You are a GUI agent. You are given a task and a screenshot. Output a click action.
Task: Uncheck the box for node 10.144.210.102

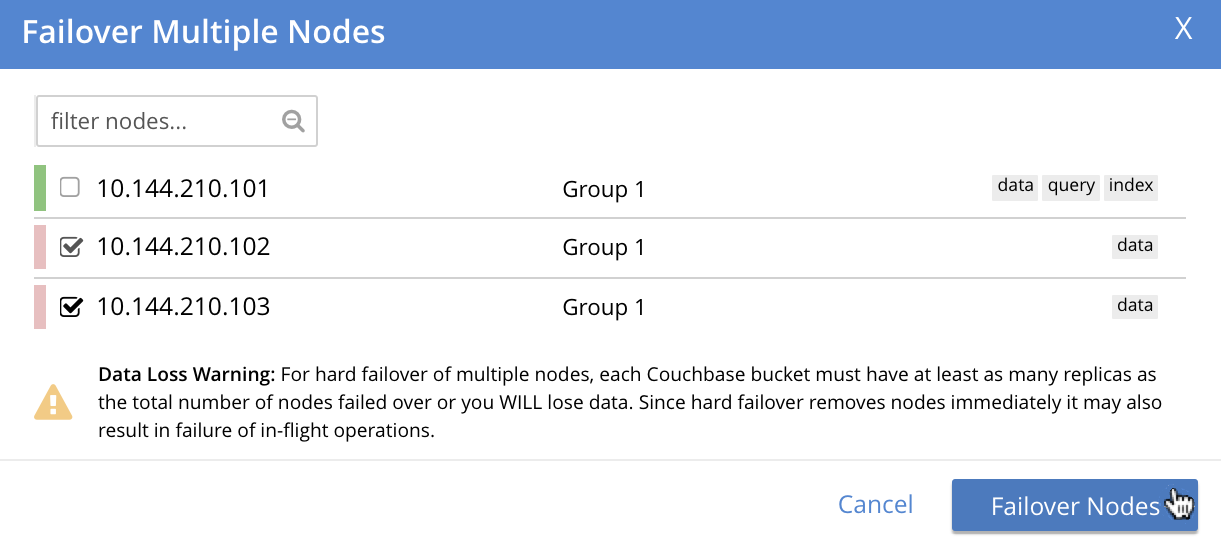point(70,247)
